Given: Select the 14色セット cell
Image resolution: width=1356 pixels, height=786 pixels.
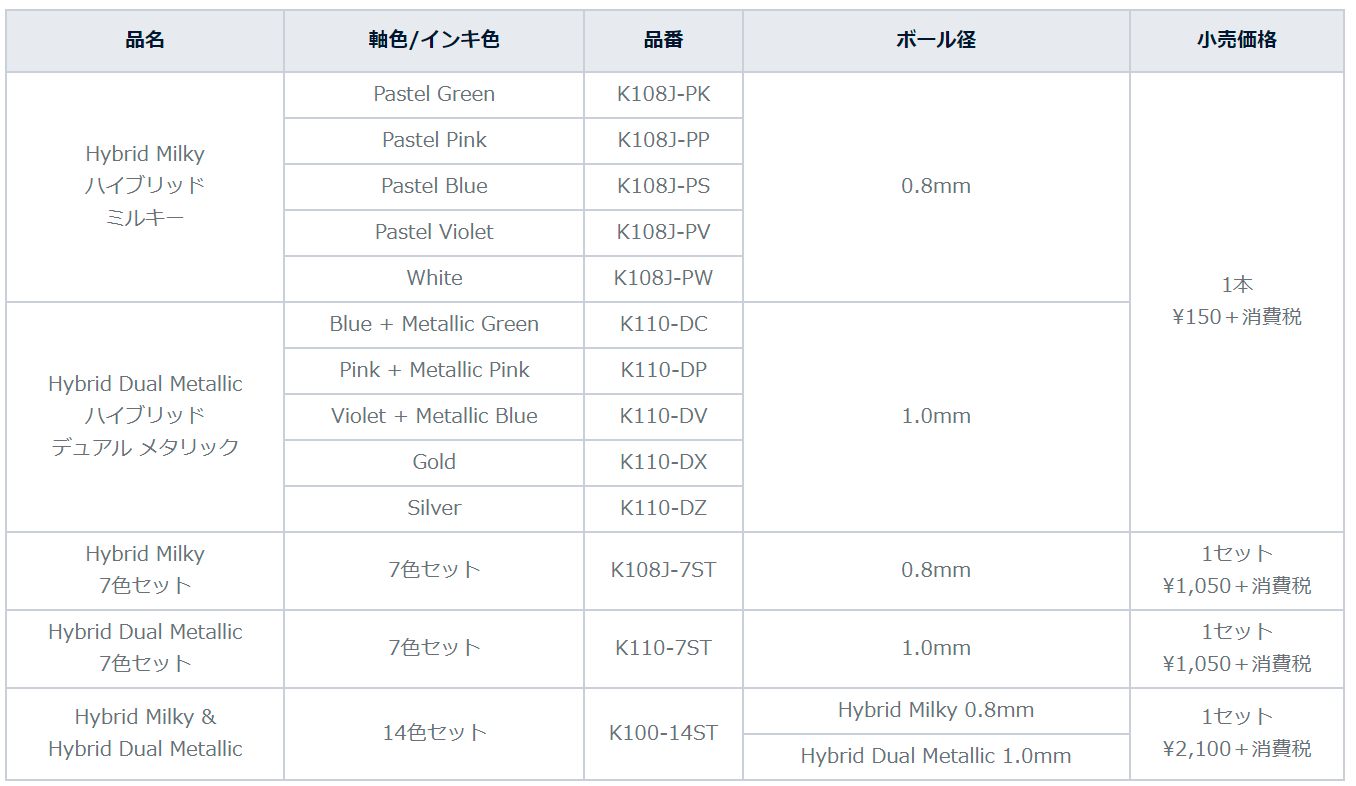Looking at the screenshot, I should (x=434, y=734).
